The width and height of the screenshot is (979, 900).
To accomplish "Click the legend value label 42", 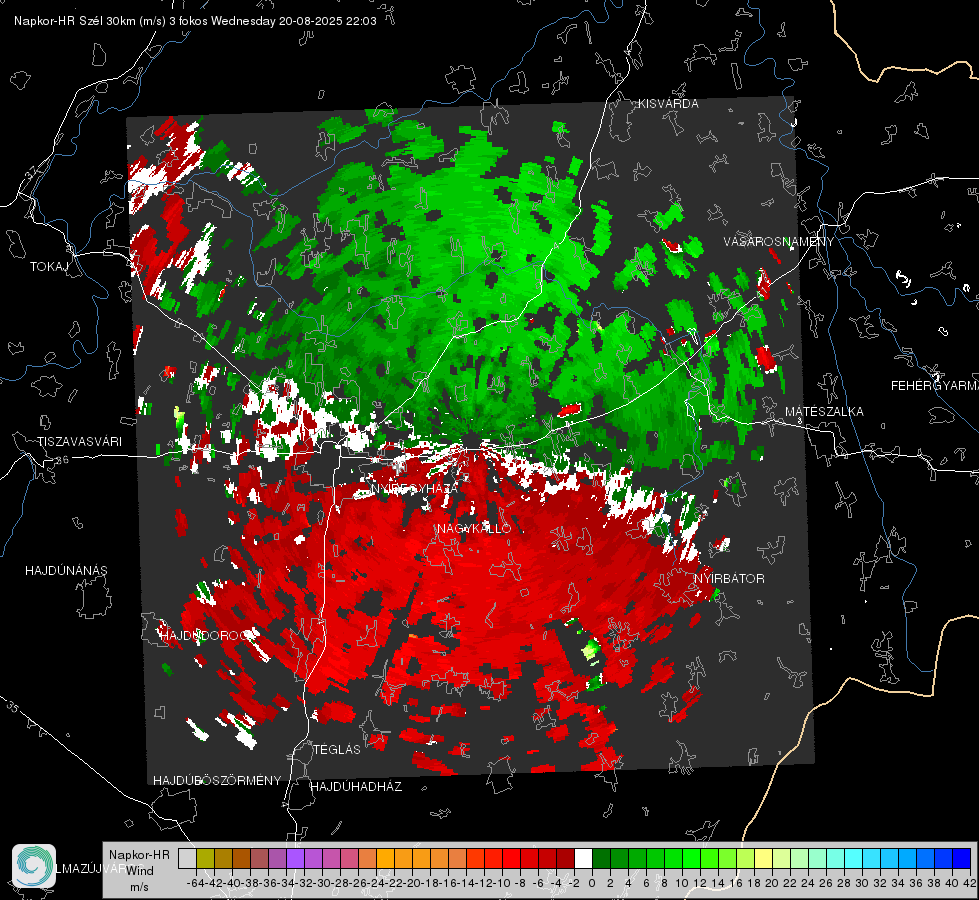I will tap(970, 883).
